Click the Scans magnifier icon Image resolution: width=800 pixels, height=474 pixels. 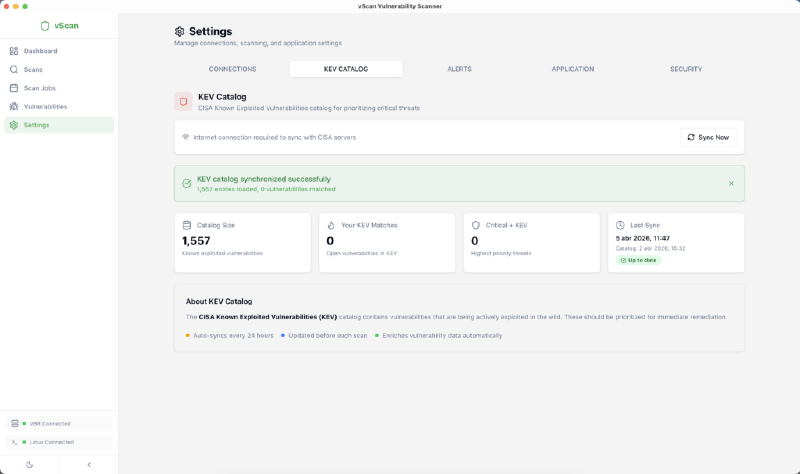[x=14, y=69]
